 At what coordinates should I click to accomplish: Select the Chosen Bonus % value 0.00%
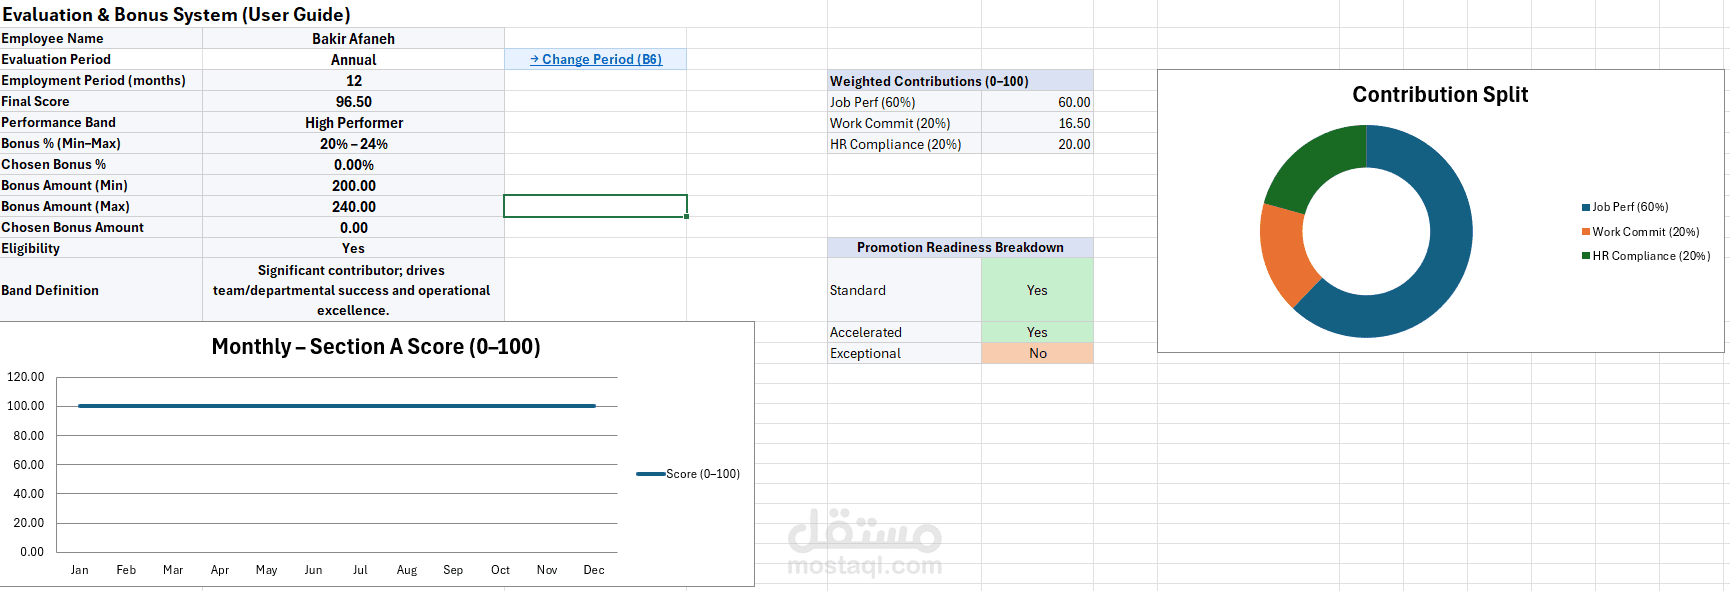coord(353,164)
